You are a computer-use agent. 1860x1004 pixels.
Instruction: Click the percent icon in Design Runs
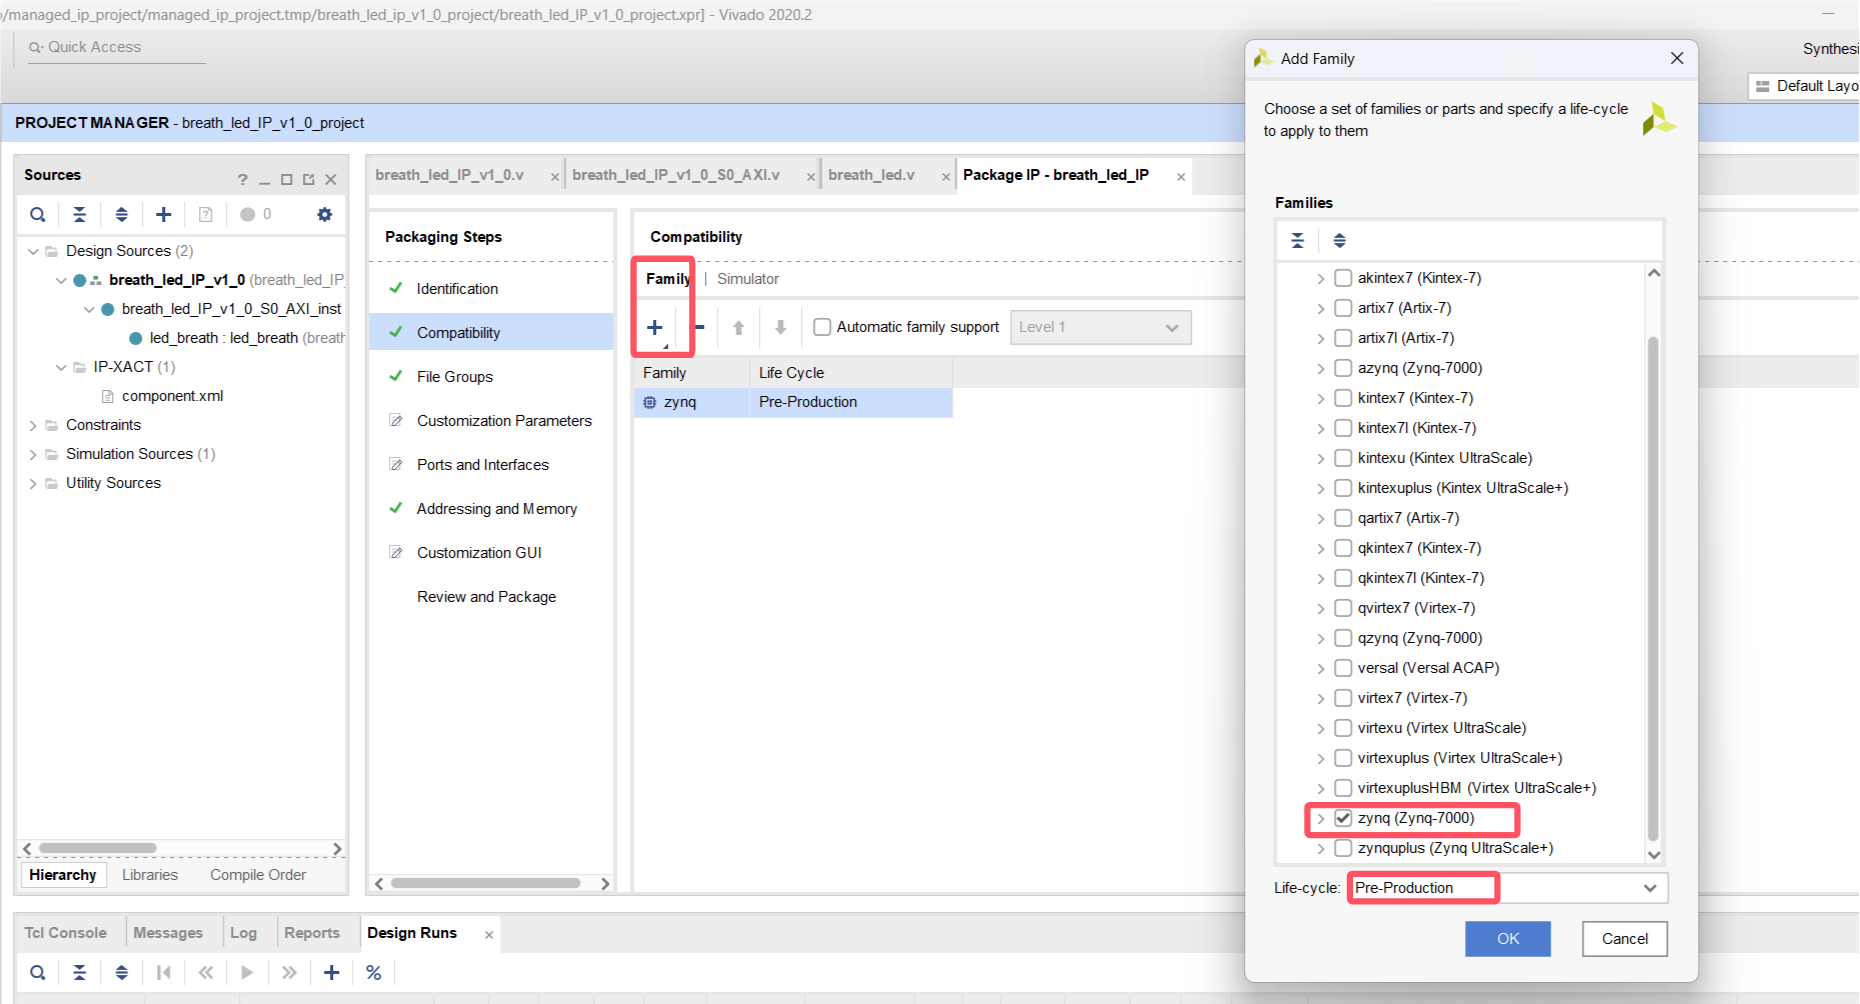pyautogui.click(x=374, y=972)
